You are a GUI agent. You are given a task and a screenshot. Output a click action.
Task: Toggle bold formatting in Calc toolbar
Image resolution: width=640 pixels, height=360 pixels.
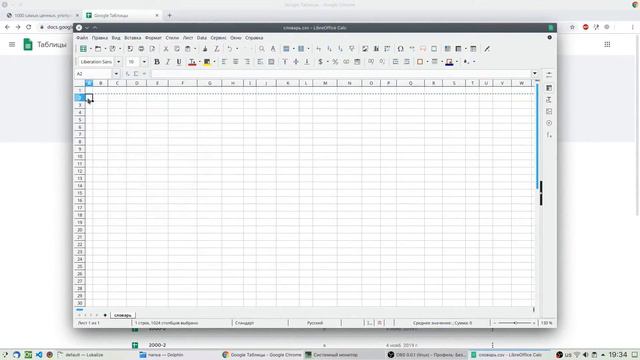pyautogui.click(x=156, y=62)
